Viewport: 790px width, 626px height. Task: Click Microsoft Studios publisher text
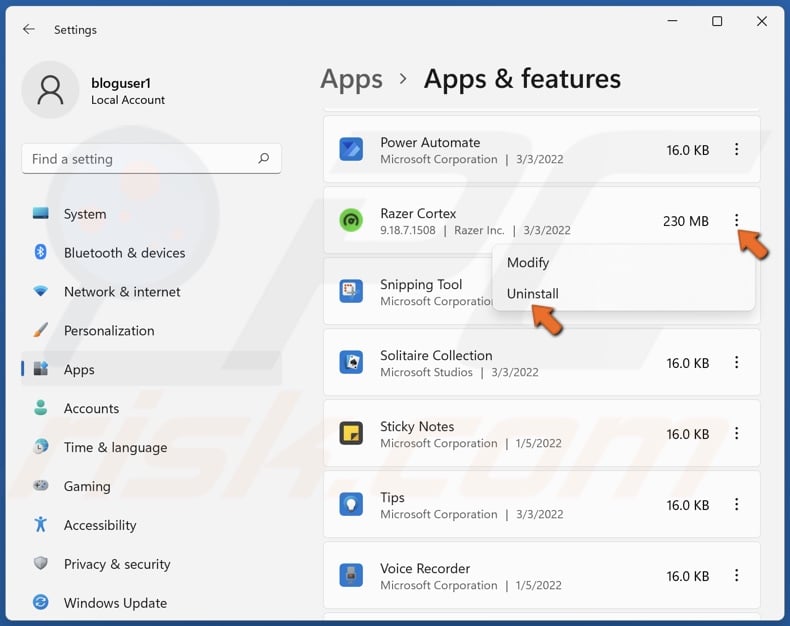[x=426, y=372]
